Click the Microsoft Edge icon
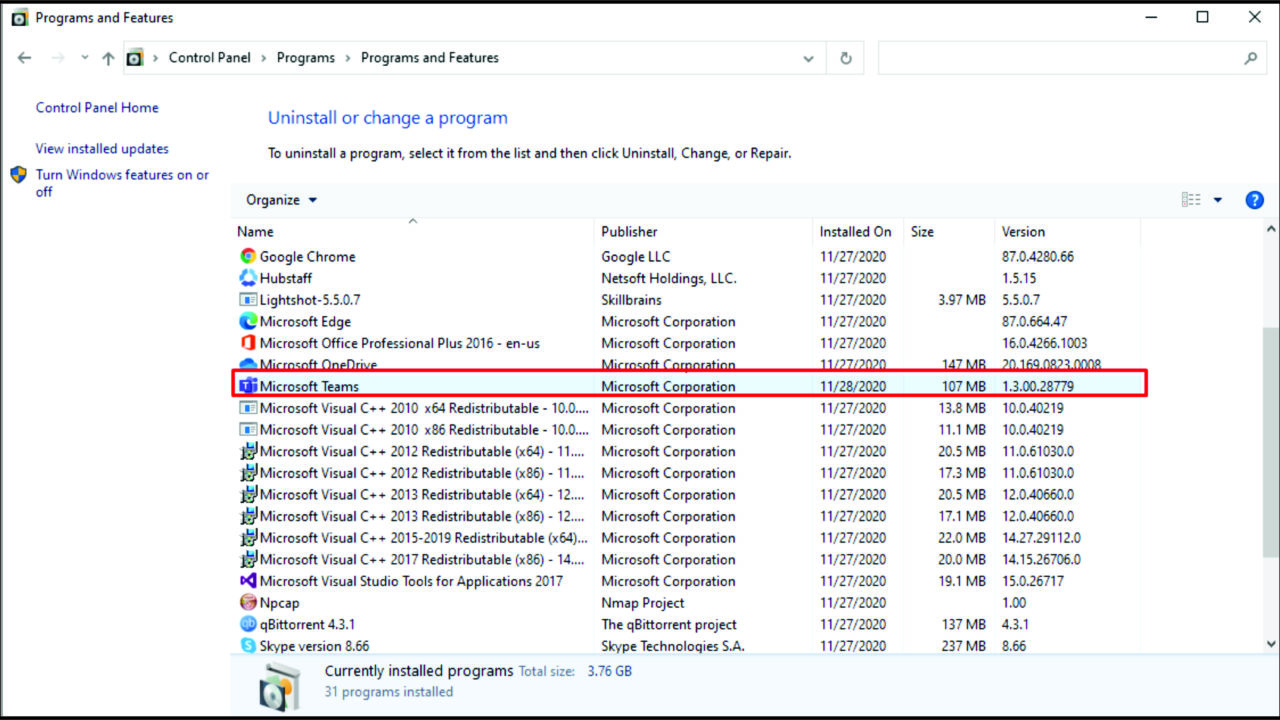 pyautogui.click(x=246, y=321)
